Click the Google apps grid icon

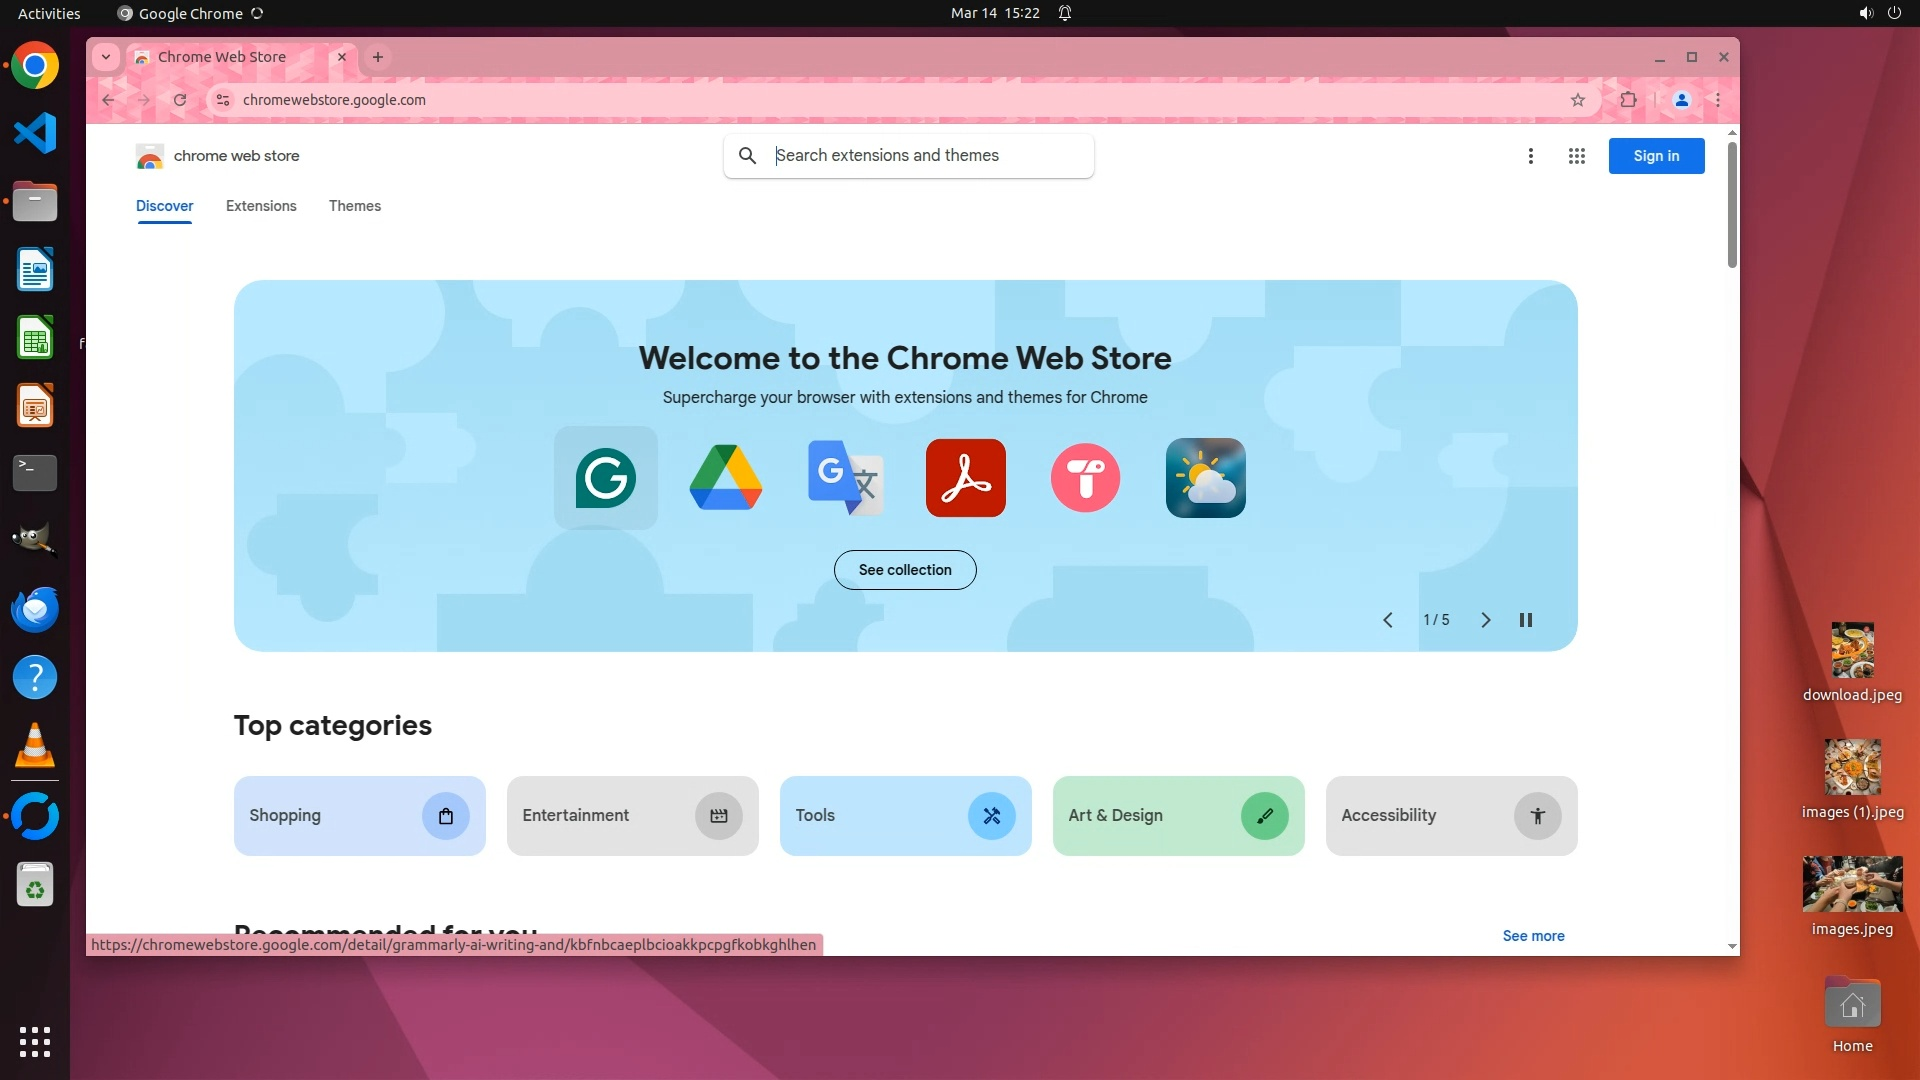coord(1577,156)
